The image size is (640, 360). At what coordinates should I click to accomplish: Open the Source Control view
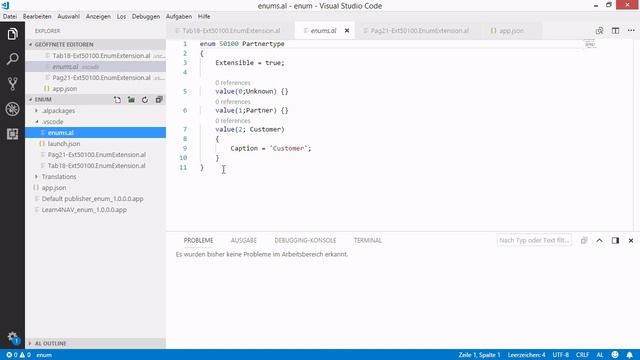[x=12, y=84]
